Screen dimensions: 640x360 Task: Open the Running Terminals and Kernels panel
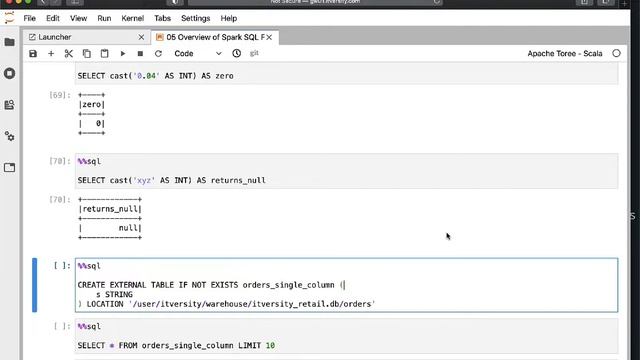pyautogui.click(x=9, y=73)
